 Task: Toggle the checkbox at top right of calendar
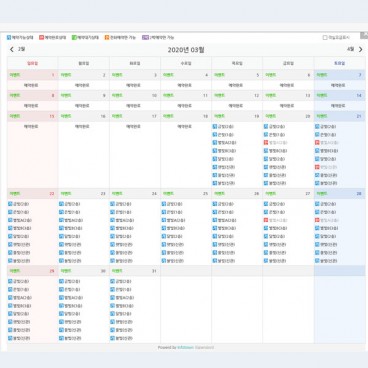coord(325,38)
